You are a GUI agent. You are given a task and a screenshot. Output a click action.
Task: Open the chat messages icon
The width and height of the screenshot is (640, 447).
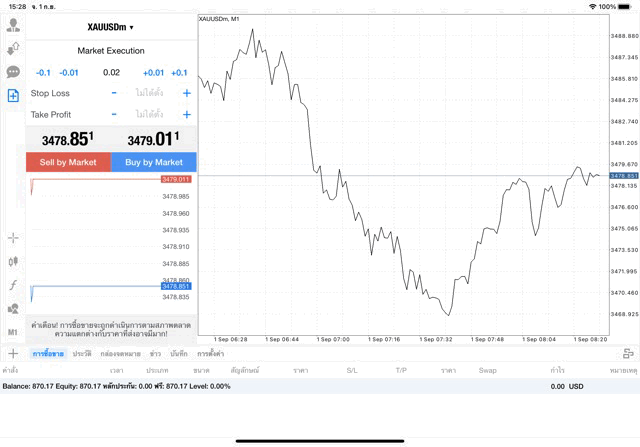(13, 72)
